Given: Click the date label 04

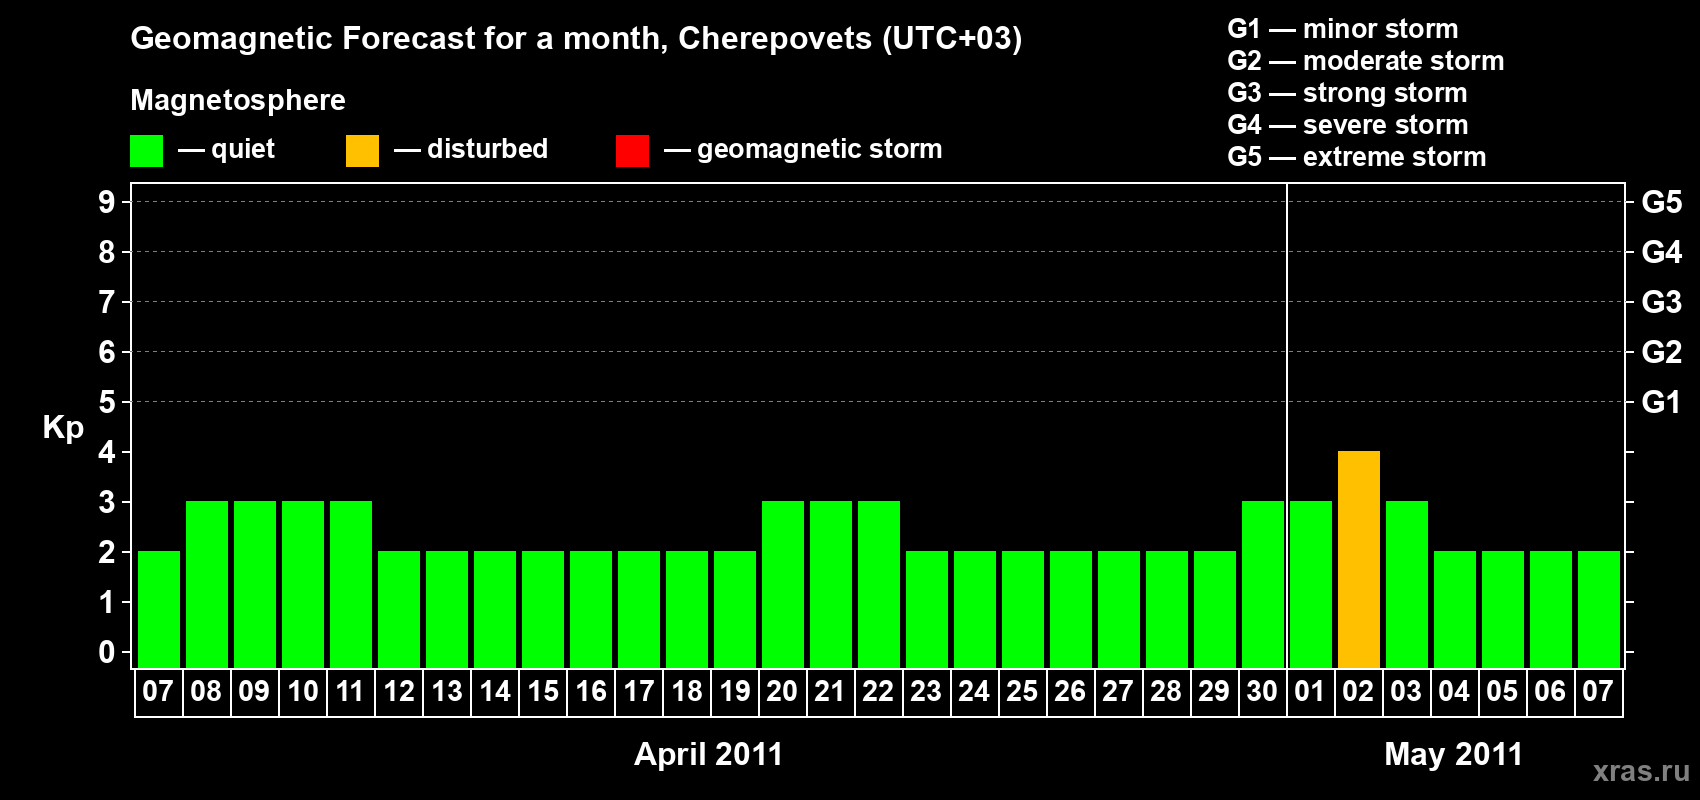Looking at the screenshot, I should 1454,691.
